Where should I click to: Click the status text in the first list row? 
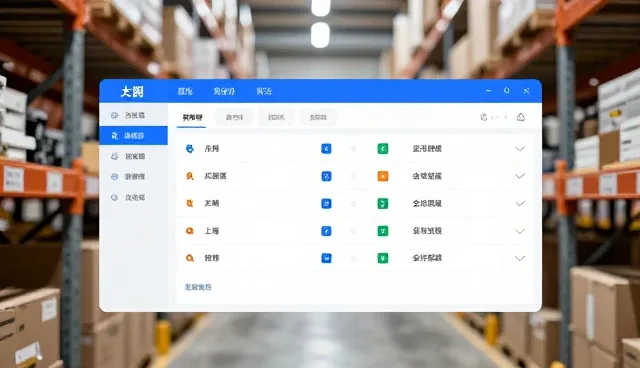point(427,149)
